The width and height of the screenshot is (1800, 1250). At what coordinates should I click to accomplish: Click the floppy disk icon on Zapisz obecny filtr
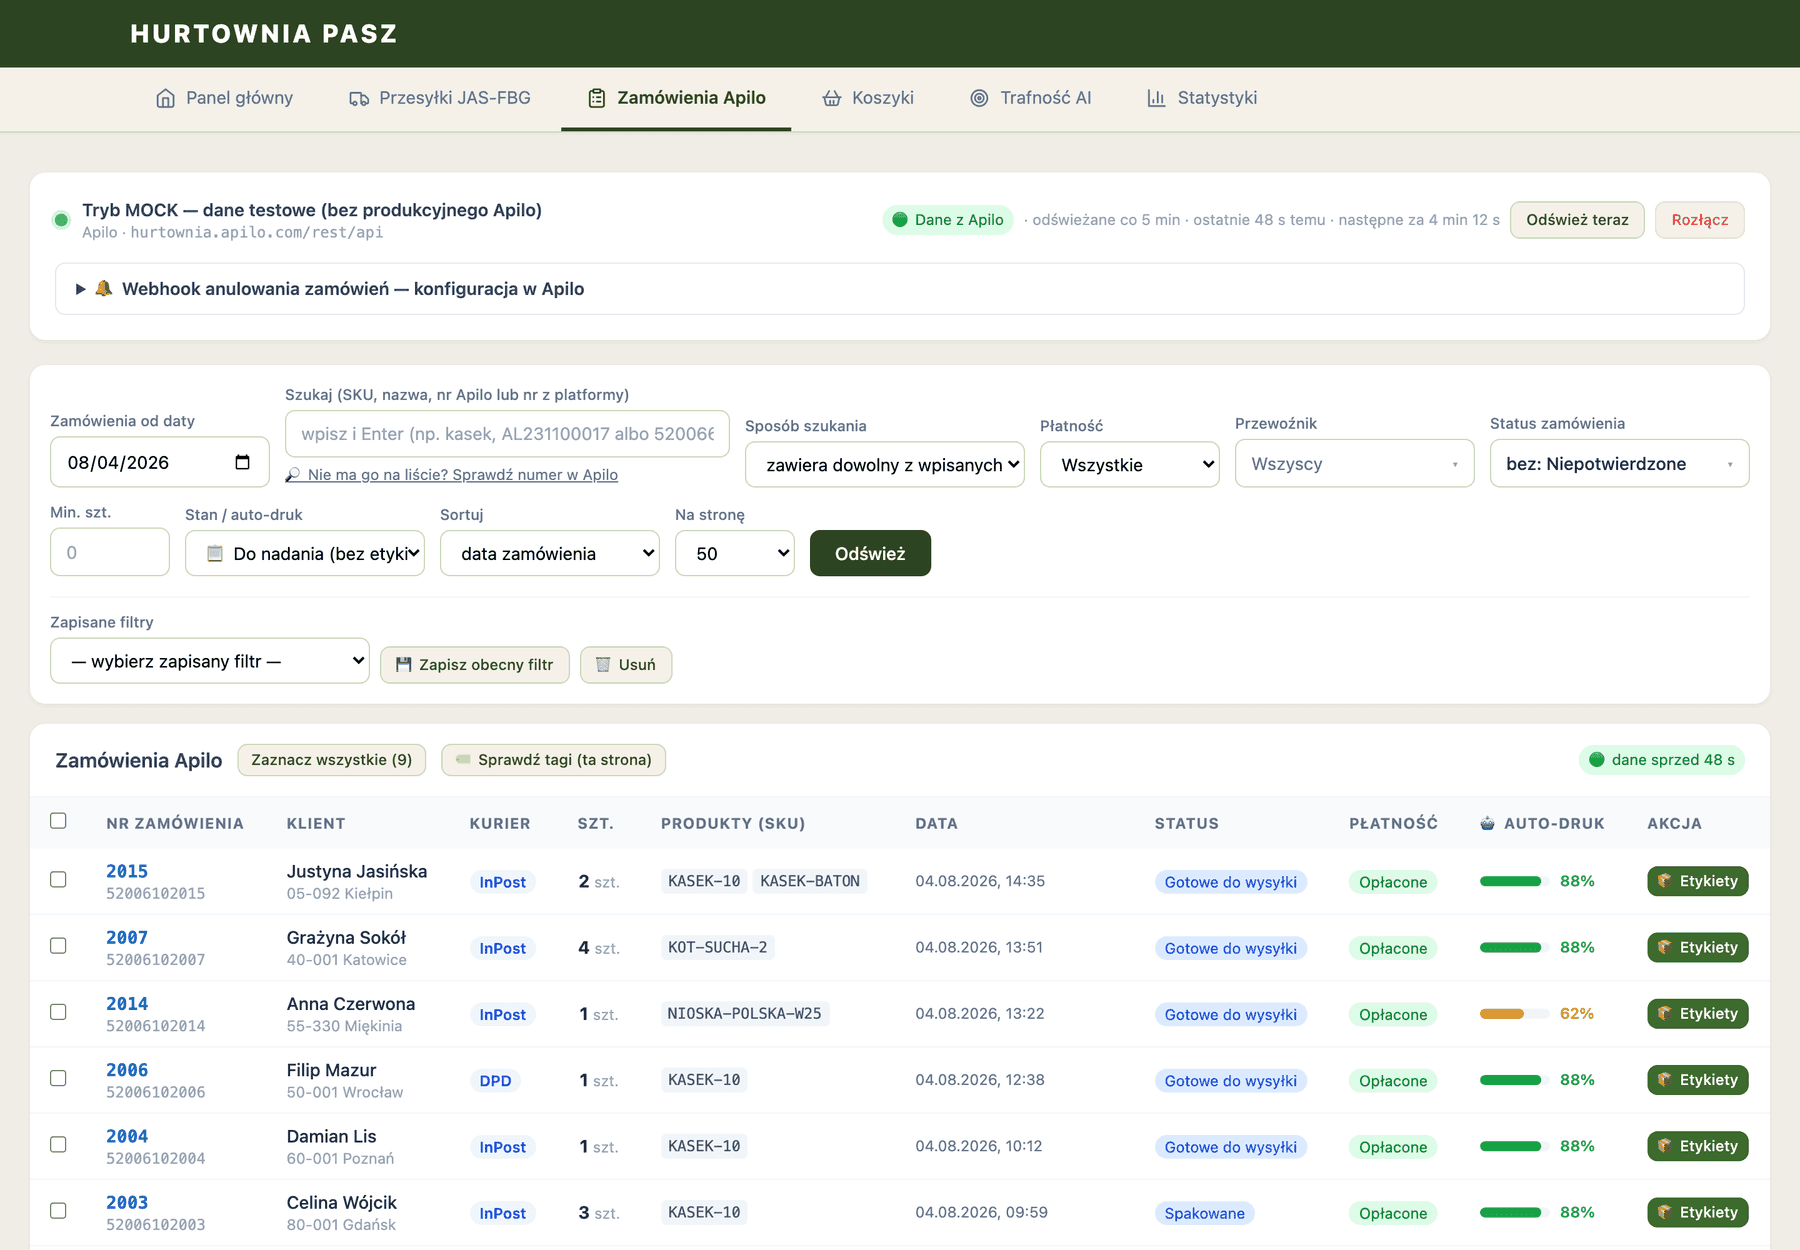[x=404, y=665]
